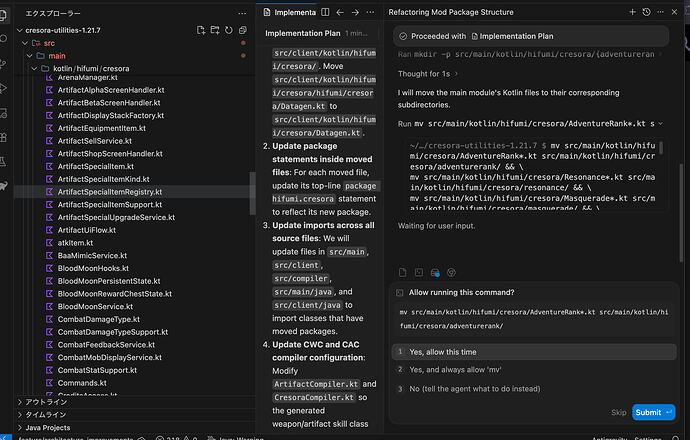Expand the 'Ran mkdir' command row

[530, 55]
